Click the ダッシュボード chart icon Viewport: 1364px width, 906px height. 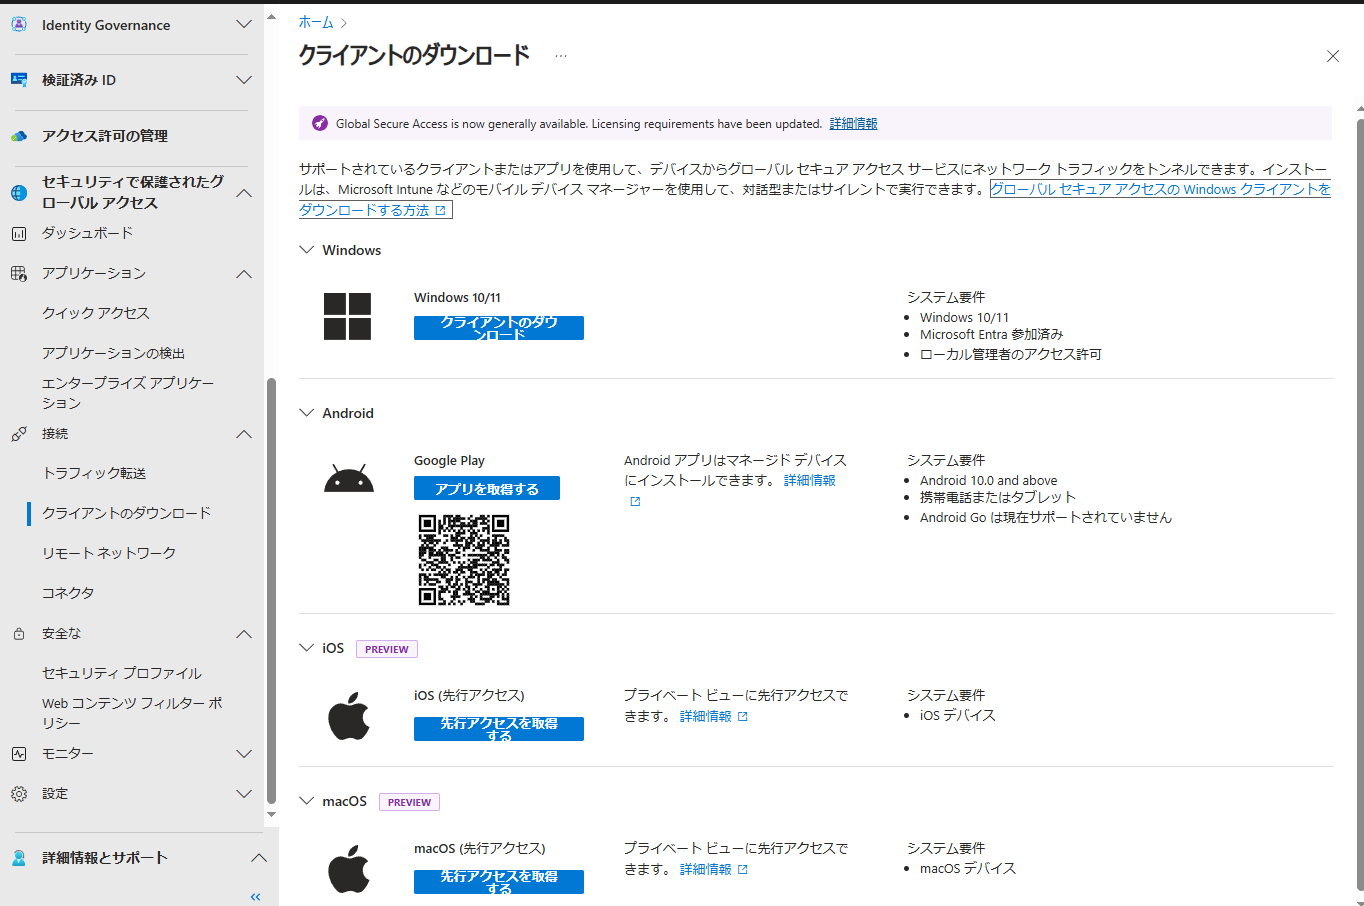19,233
